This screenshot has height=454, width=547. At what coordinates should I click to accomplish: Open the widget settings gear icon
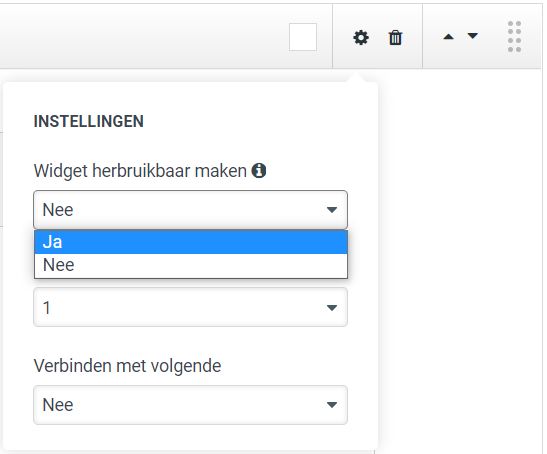pyautogui.click(x=361, y=37)
